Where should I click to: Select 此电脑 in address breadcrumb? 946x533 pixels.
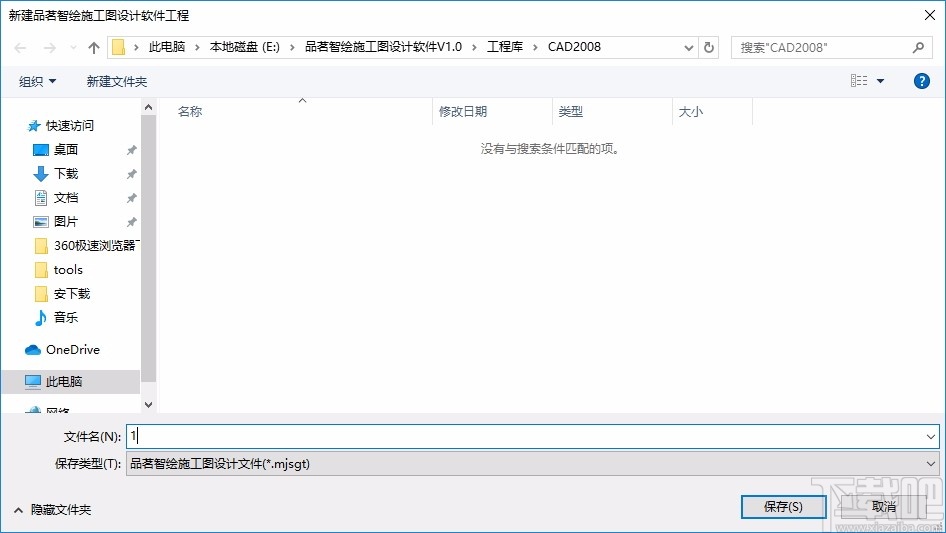(167, 47)
